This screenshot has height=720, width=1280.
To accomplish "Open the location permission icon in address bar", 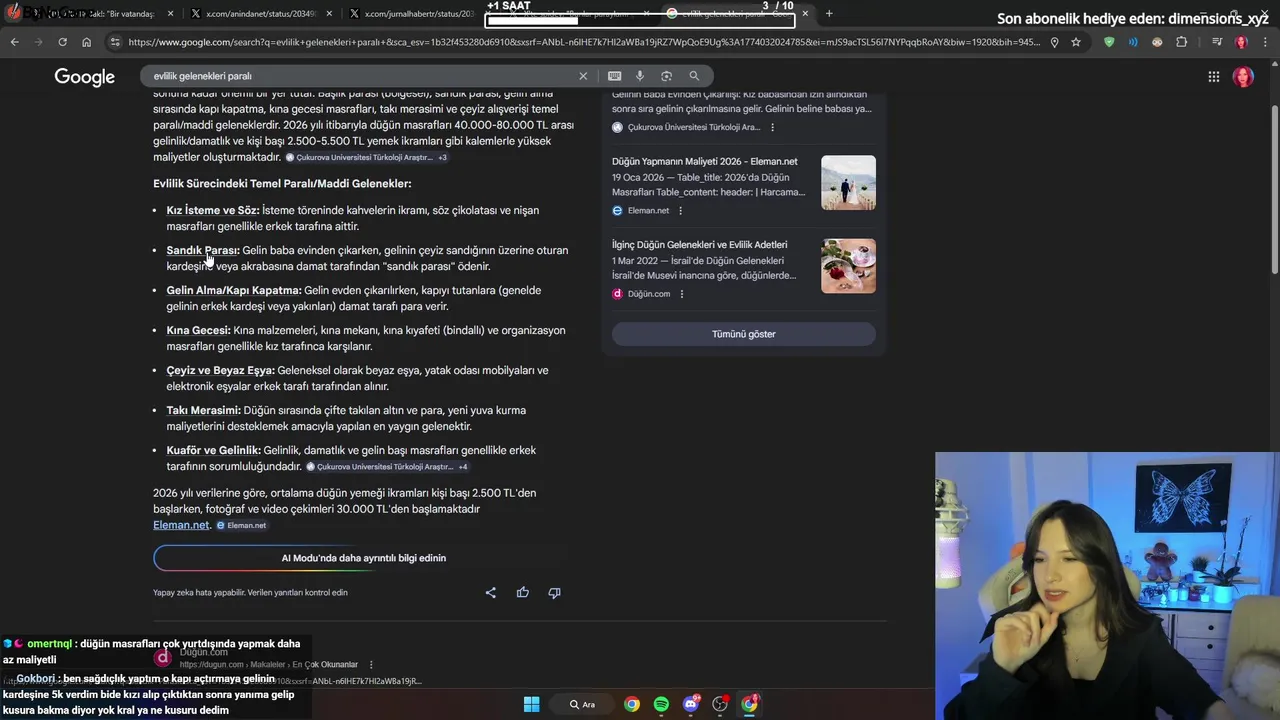I will [x=1054, y=42].
